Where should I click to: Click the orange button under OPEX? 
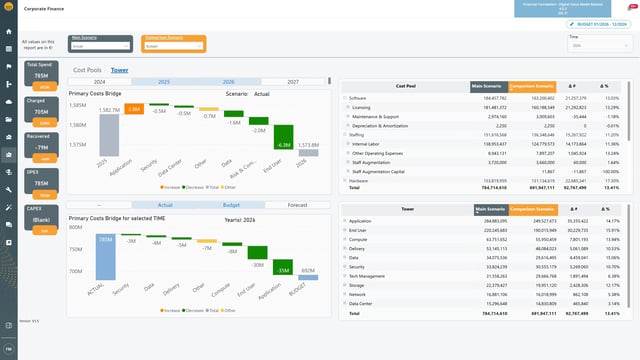[x=44, y=195]
